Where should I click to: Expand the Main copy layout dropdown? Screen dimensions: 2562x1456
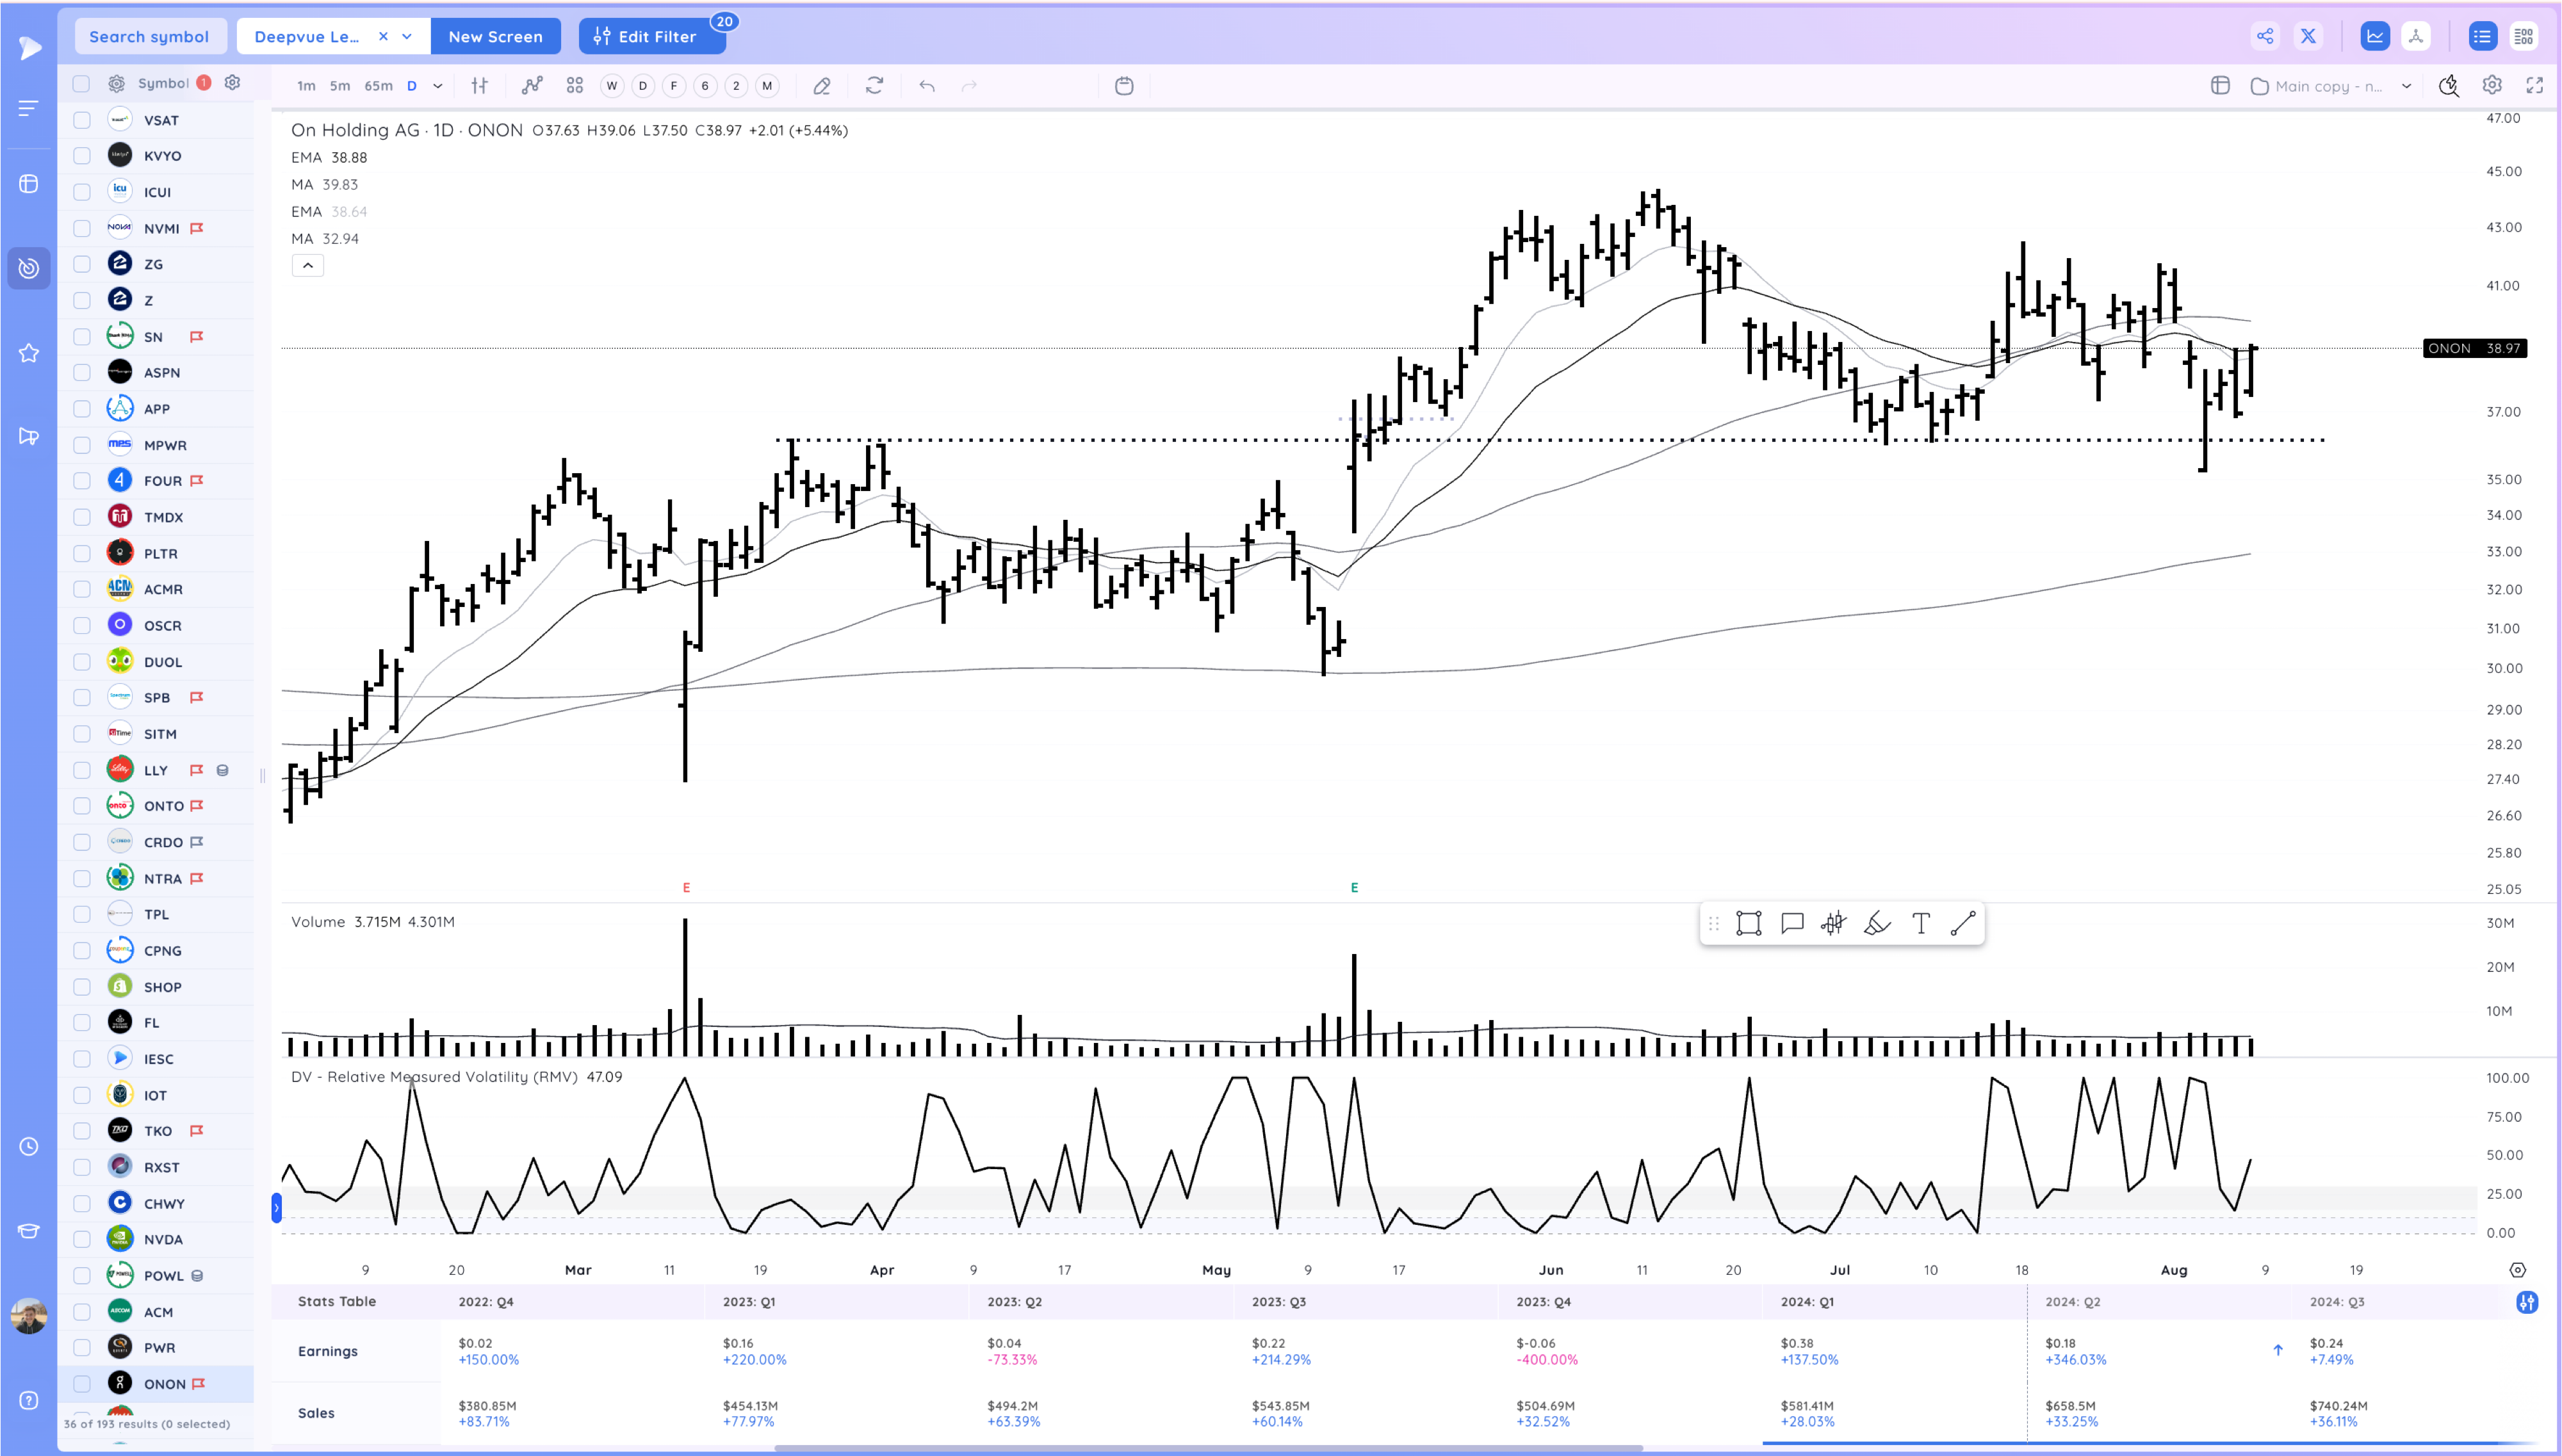coord(2406,86)
